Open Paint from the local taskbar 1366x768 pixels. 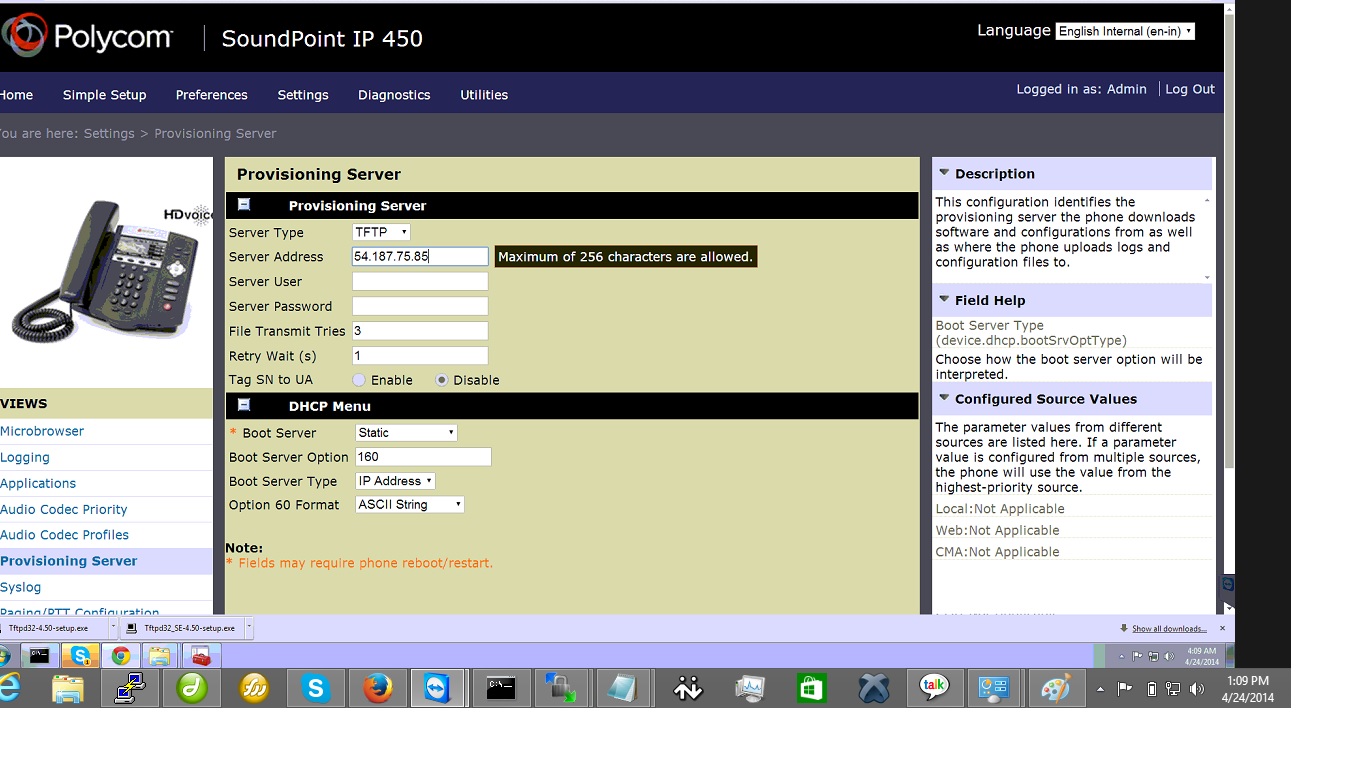[x=1056, y=688]
